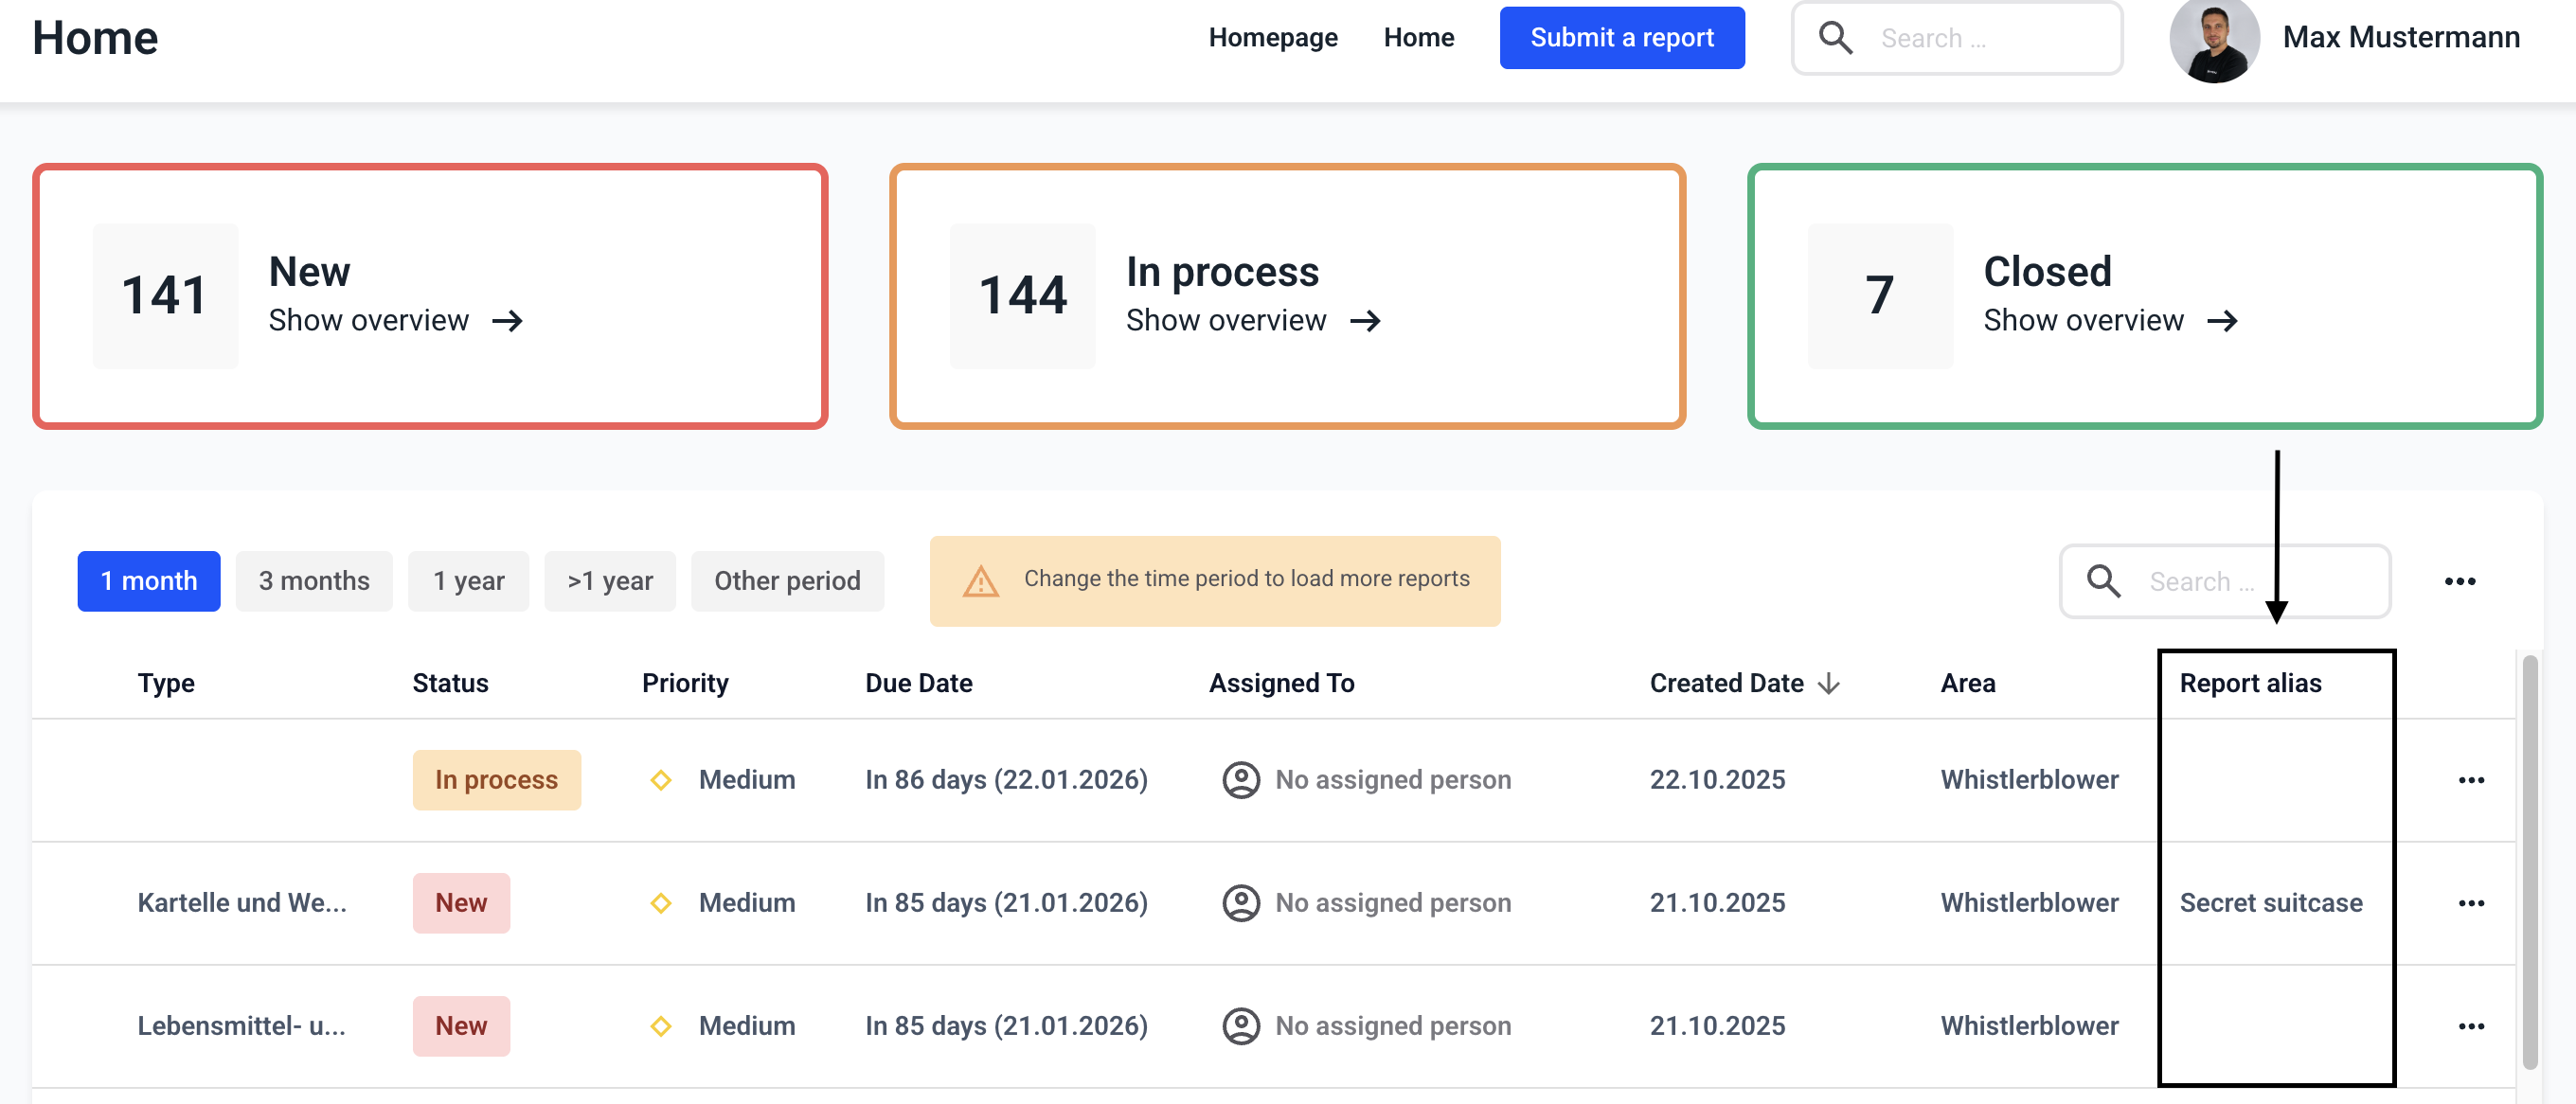Click the table's vertical scrollbar

[x=2529, y=860]
